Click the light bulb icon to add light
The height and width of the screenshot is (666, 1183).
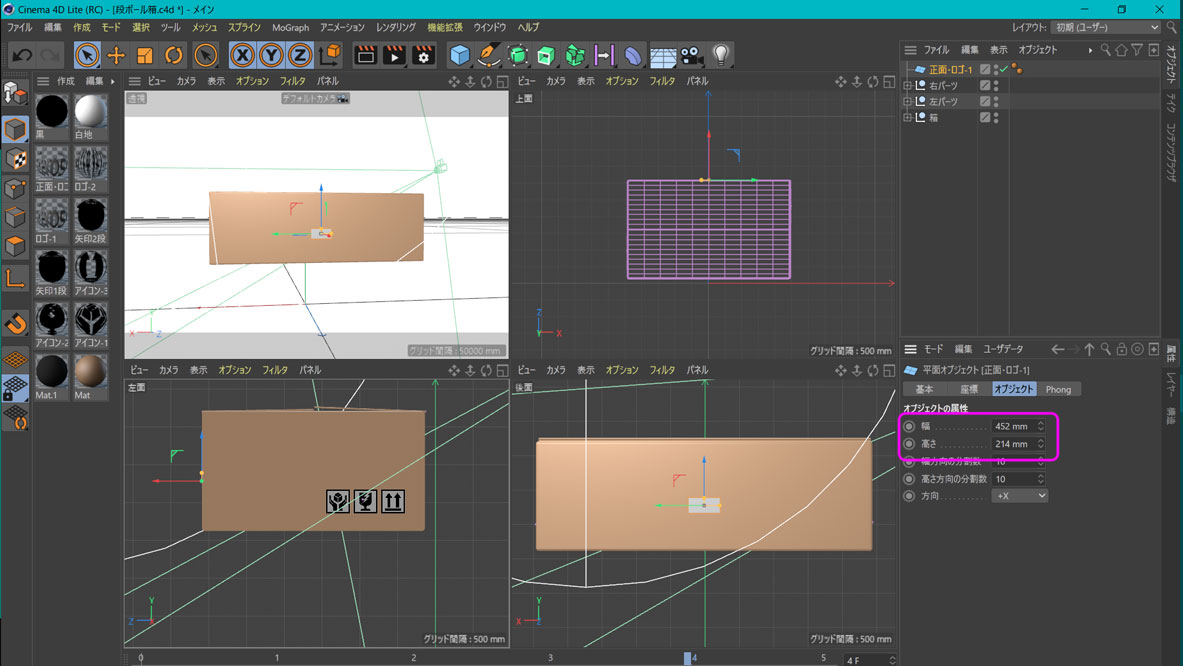(x=720, y=55)
